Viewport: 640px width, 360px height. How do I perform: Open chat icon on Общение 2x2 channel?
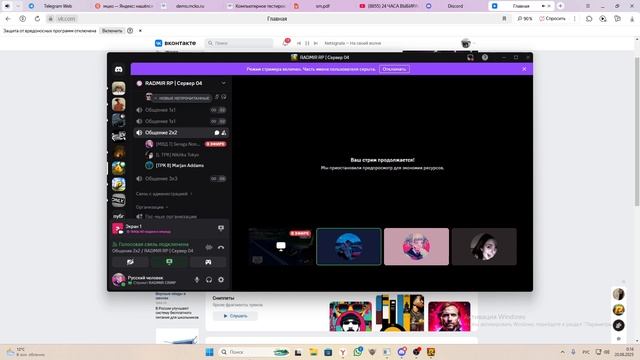(x=217, y=133)
